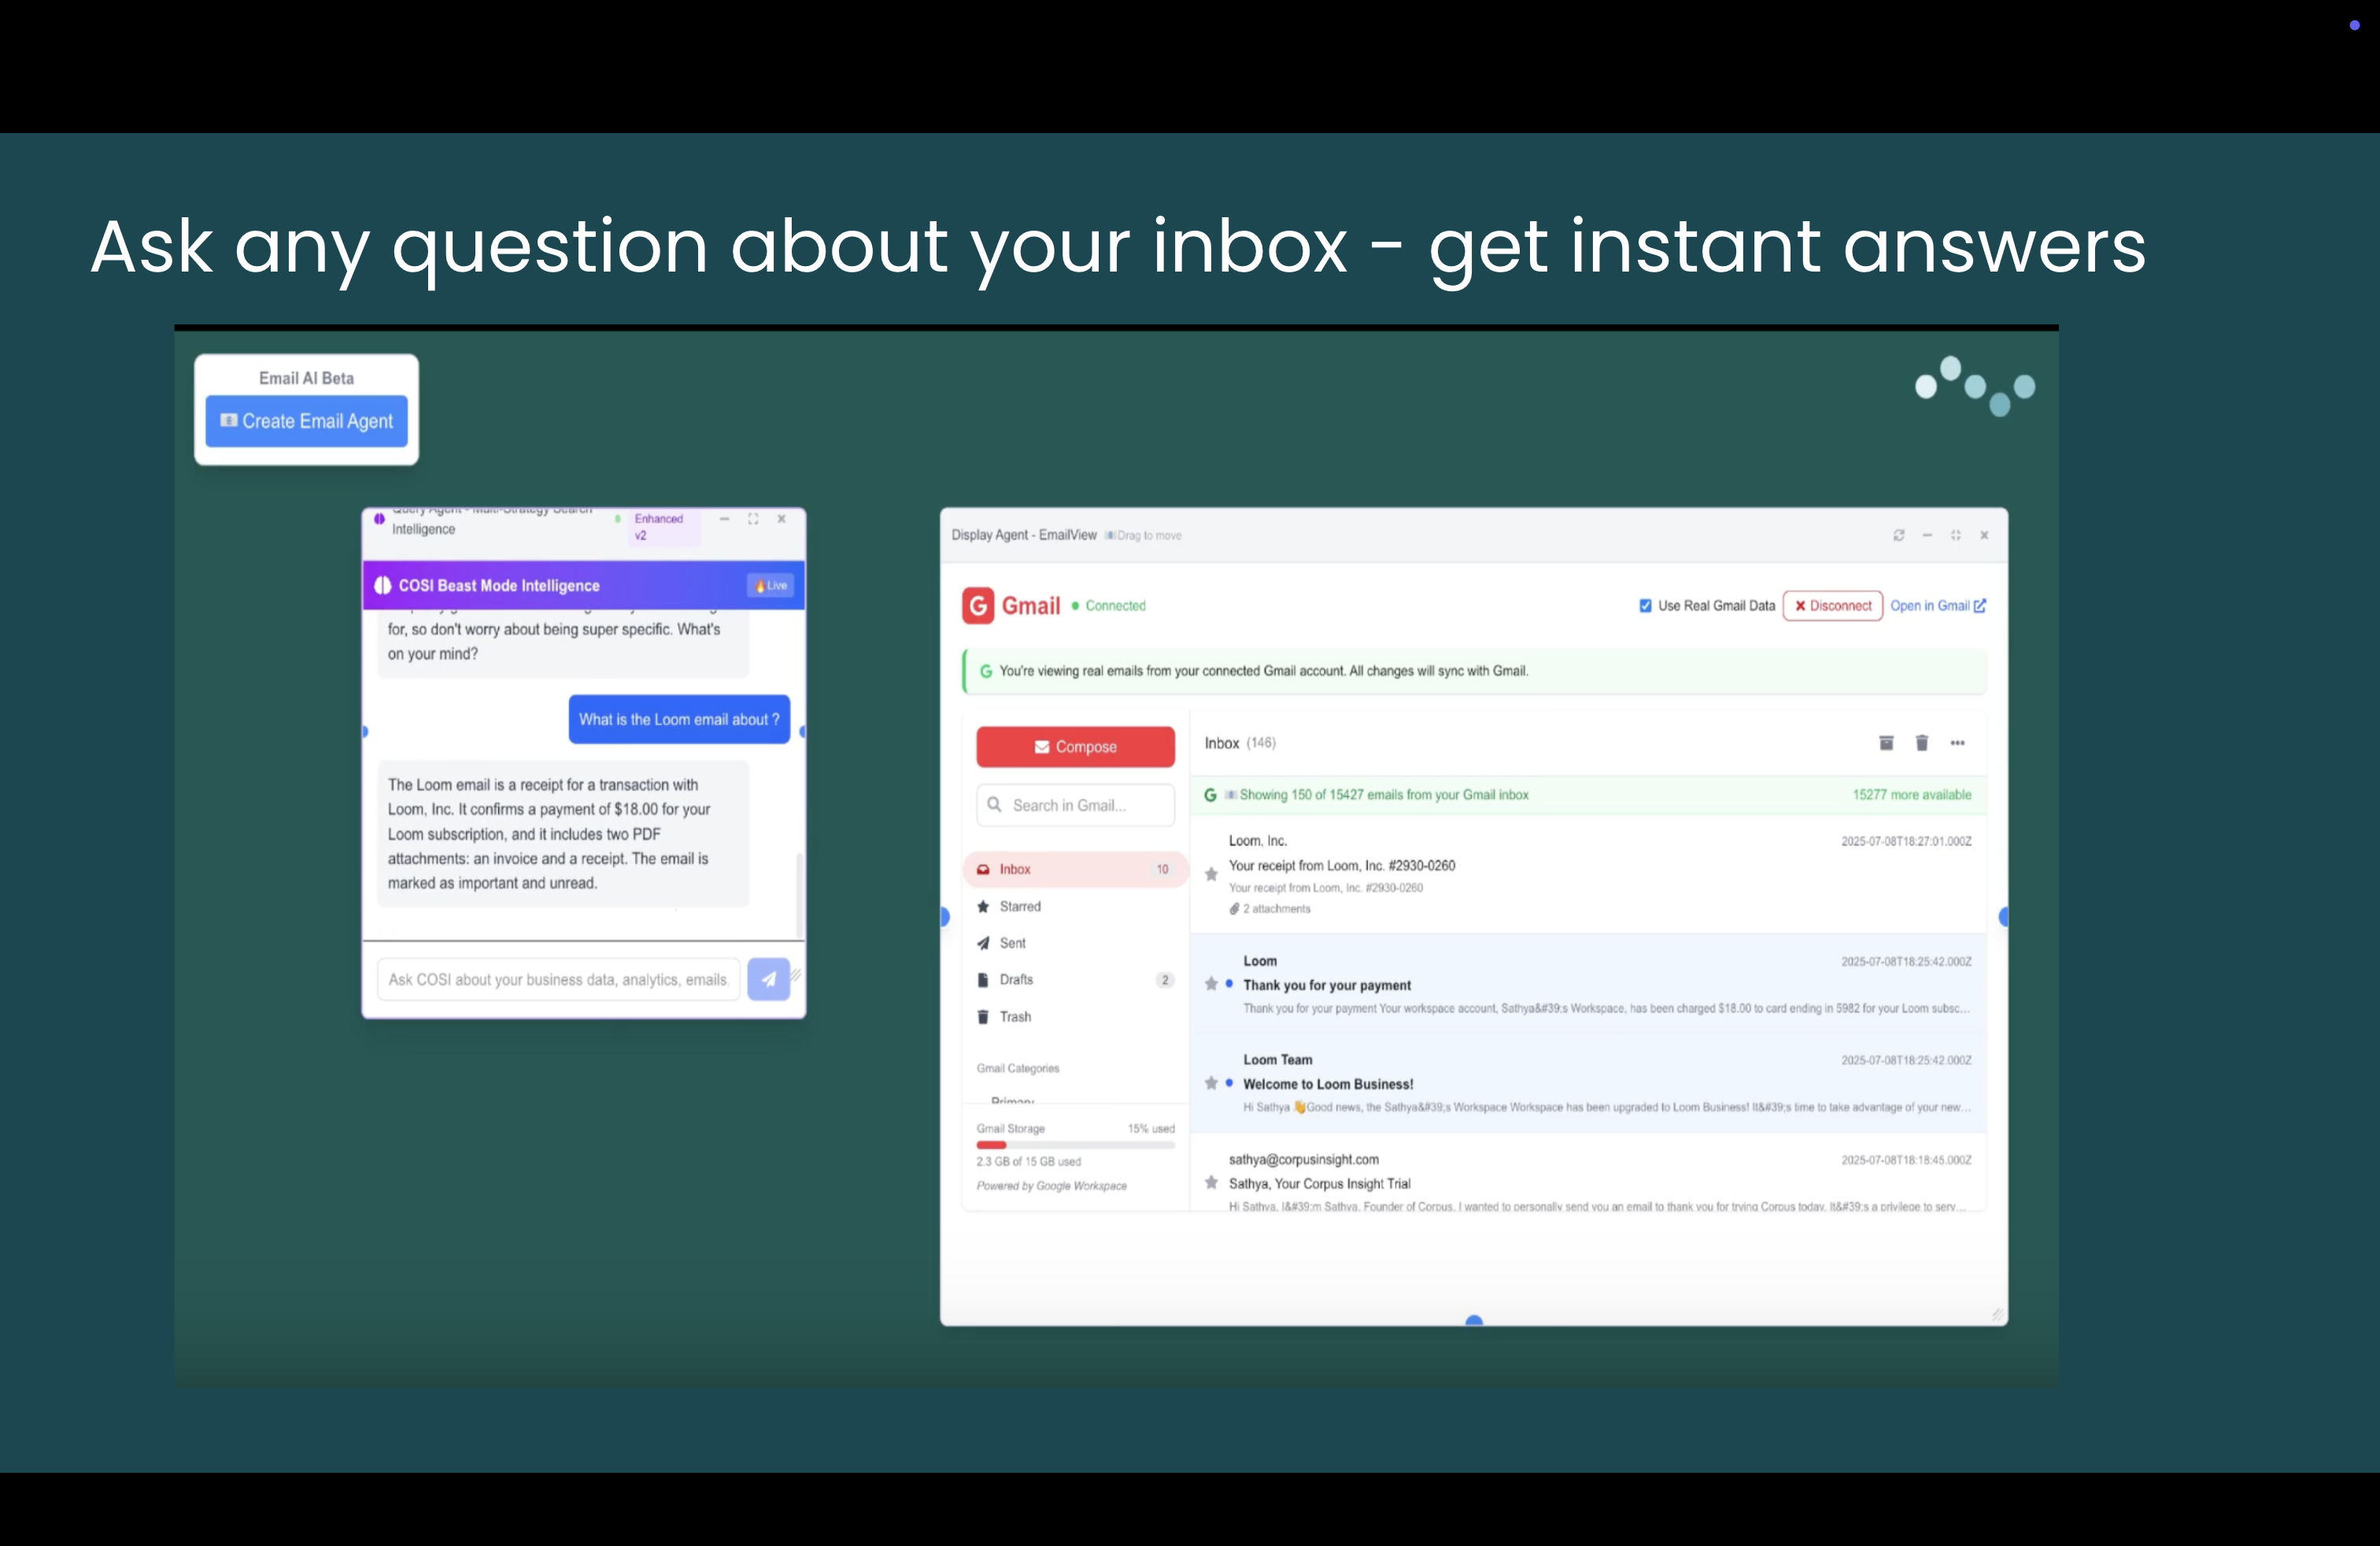This screenshot has height=1546, width=2380.
Task: Click the Gmail Storage usage bar
Action: 1075,1145
